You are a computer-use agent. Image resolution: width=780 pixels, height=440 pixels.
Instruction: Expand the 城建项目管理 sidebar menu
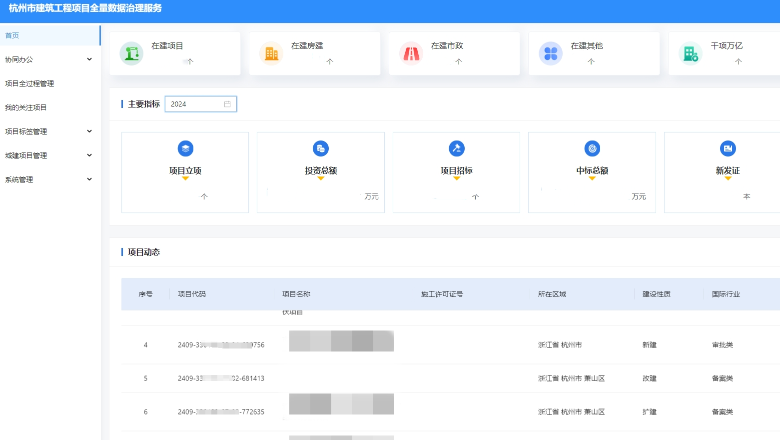[89, 155]
